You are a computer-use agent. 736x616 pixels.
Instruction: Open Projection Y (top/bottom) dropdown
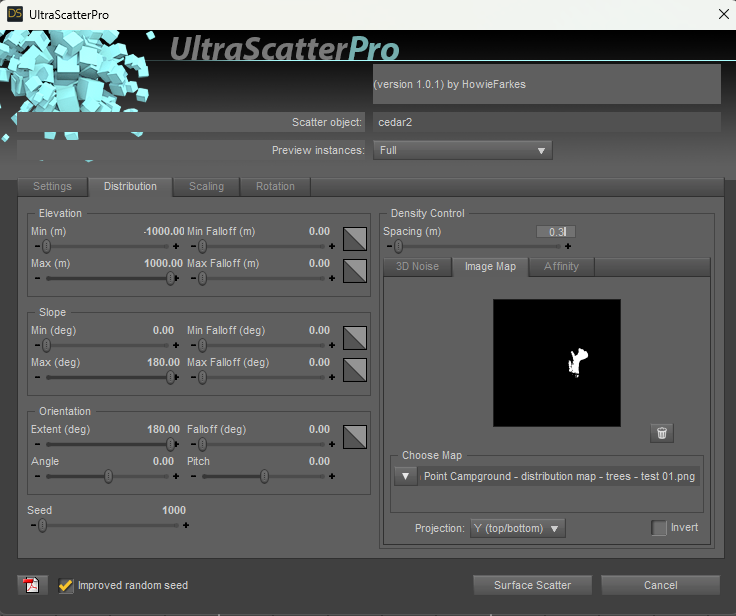[518, 528]
